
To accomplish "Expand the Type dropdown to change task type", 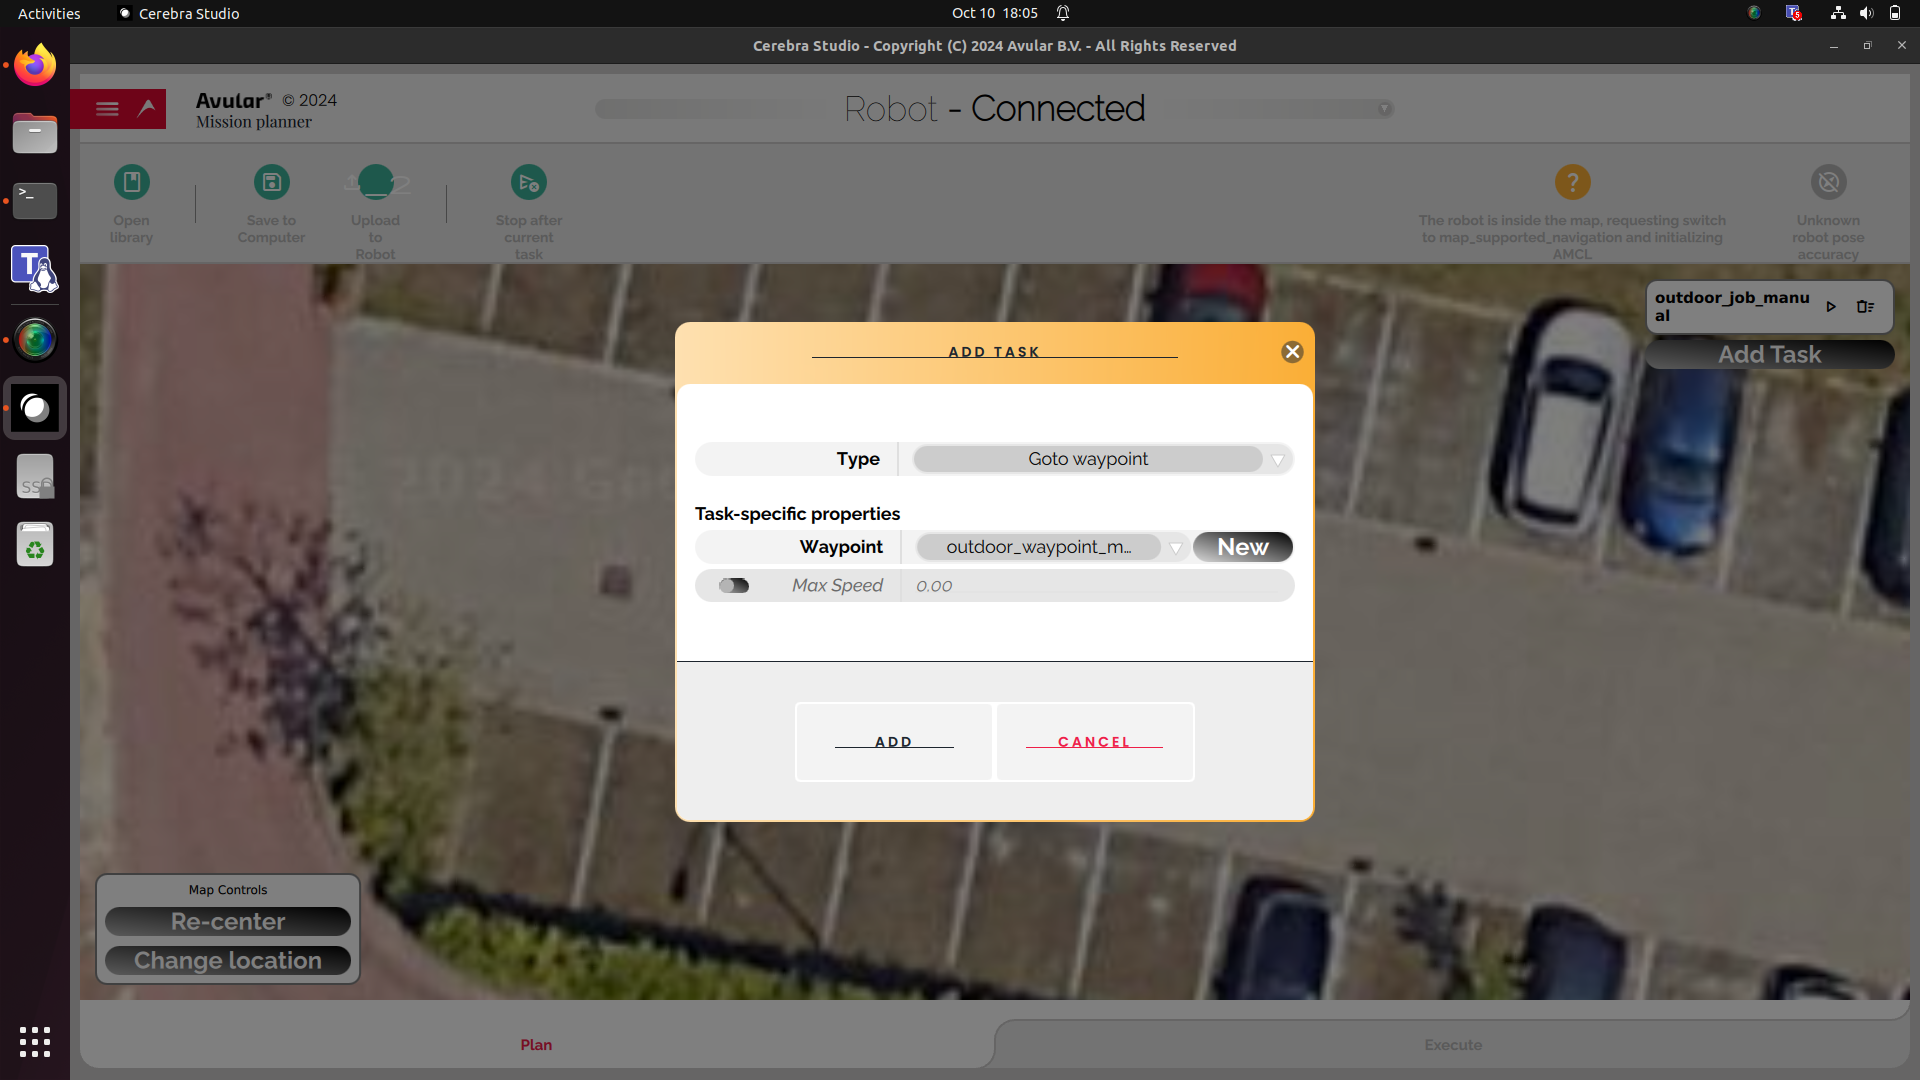I will click(x=1274, y=459).
